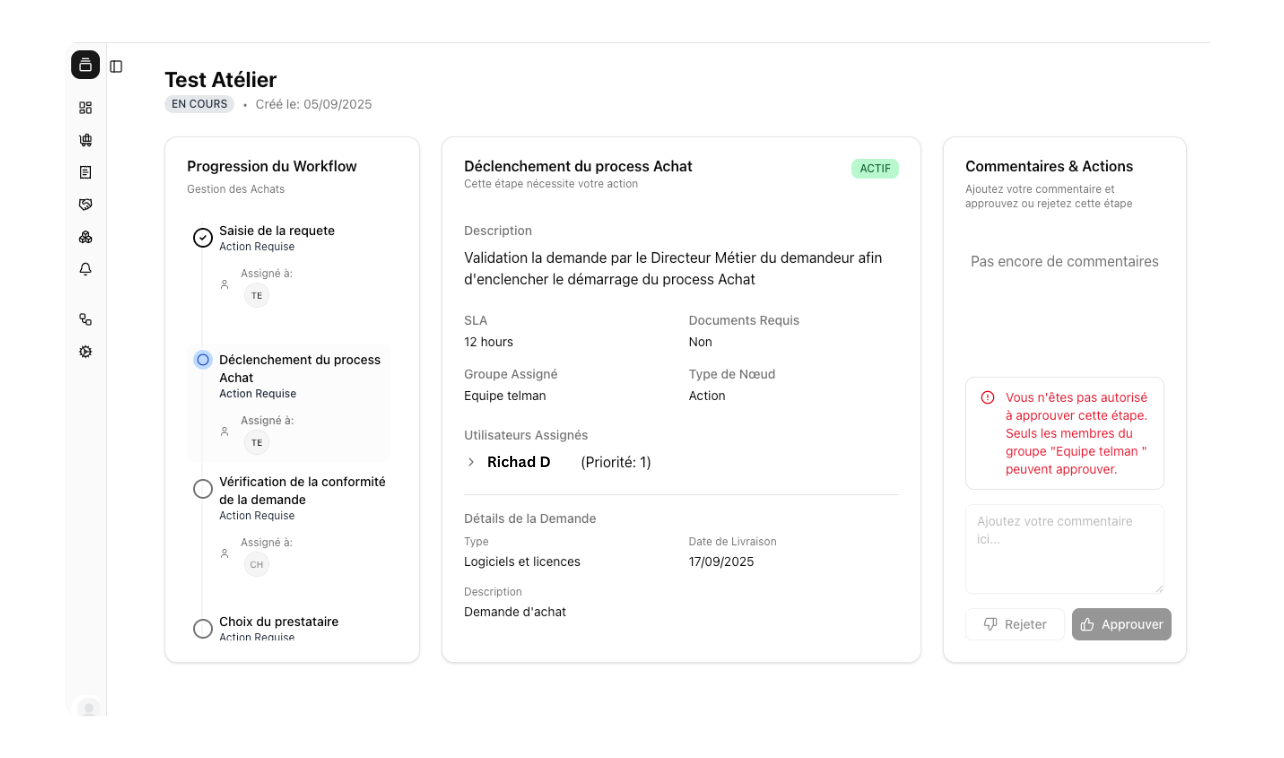
Task: Select the shopping cart purchases icon
Action: pos(85,139)
